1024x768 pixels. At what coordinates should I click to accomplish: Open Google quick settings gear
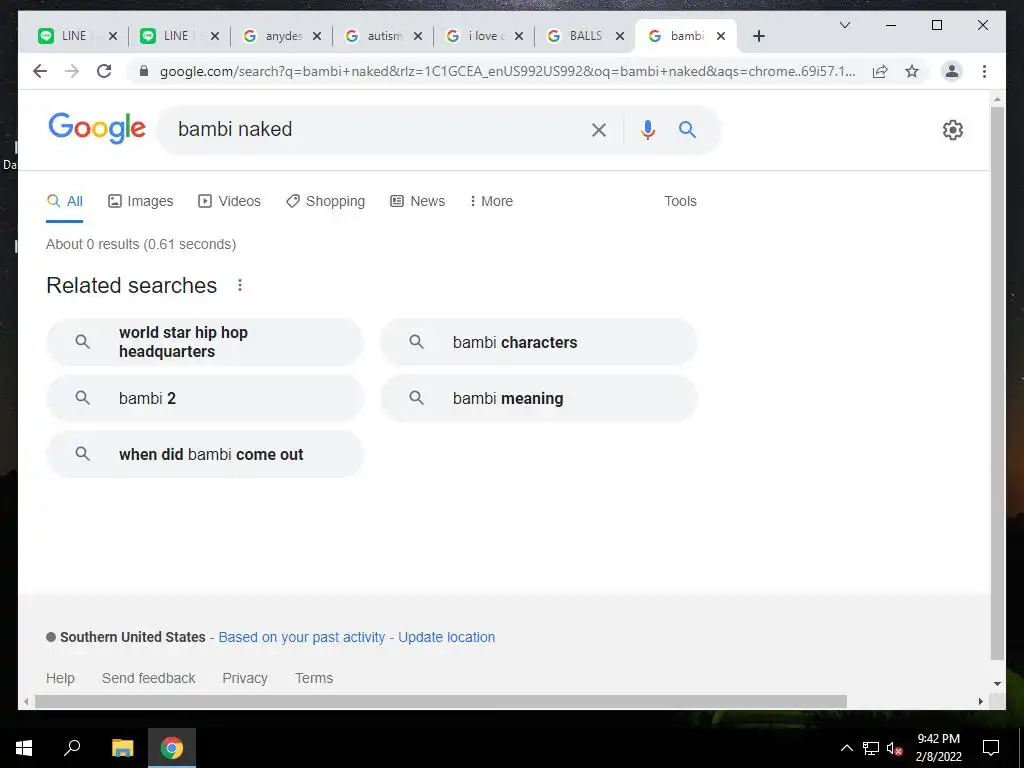click(x=952, y=130)
